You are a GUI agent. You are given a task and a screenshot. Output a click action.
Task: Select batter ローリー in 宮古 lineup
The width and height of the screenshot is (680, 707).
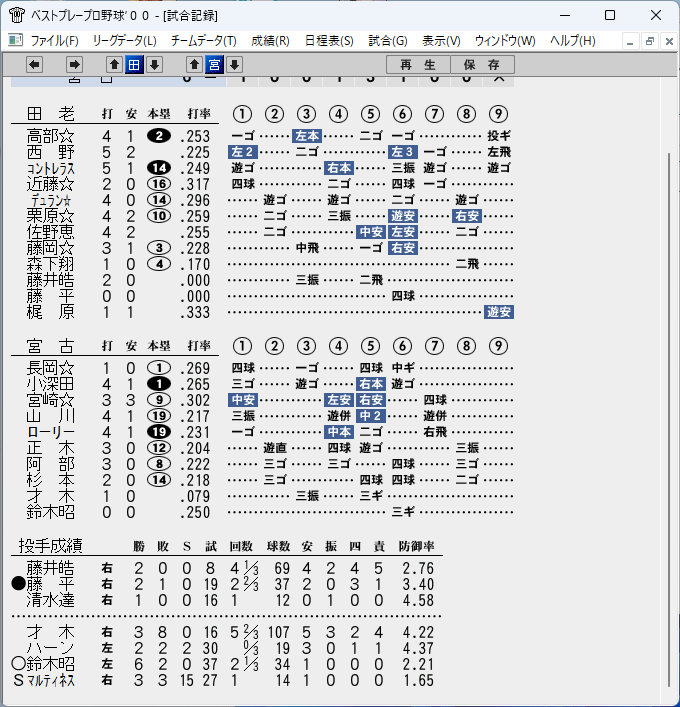point(51,432)
